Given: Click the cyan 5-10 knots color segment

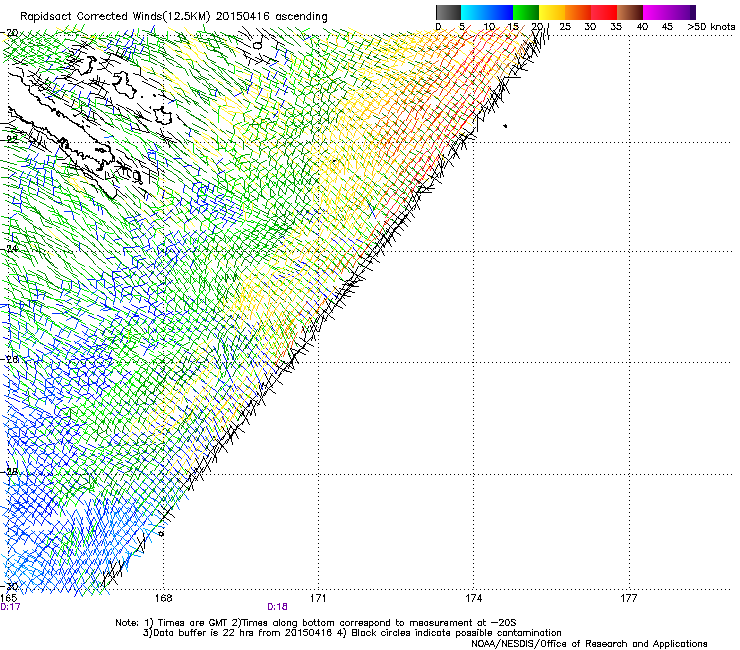Looking at the screenshot, I should click(x=474, y=12).
